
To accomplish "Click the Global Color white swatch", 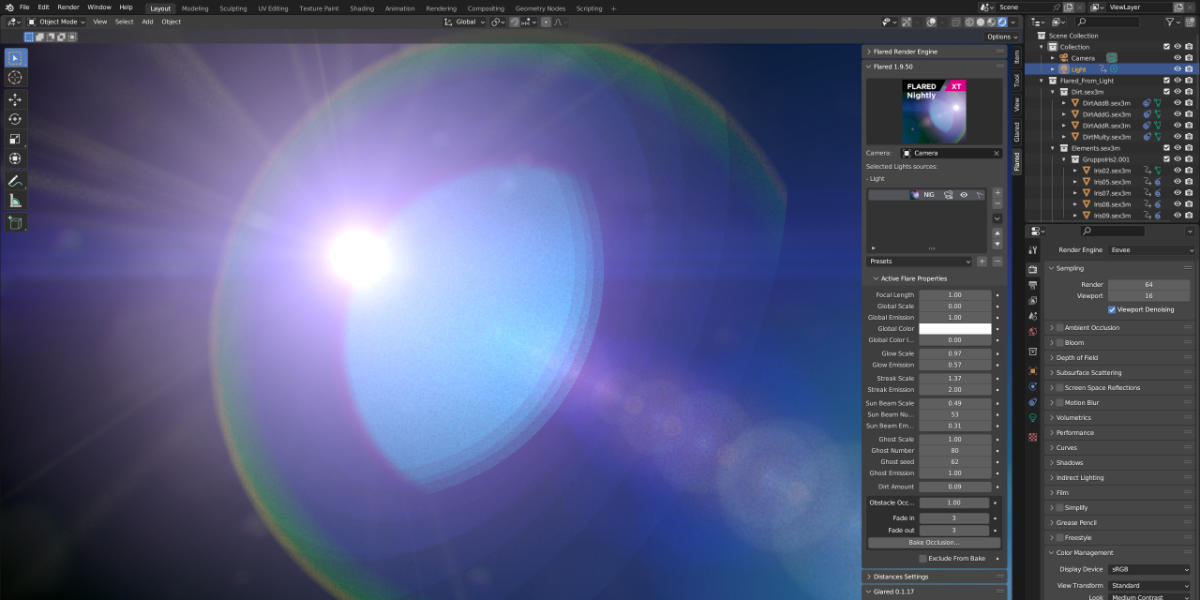I will pyautogui.click(x=955, y=328).
